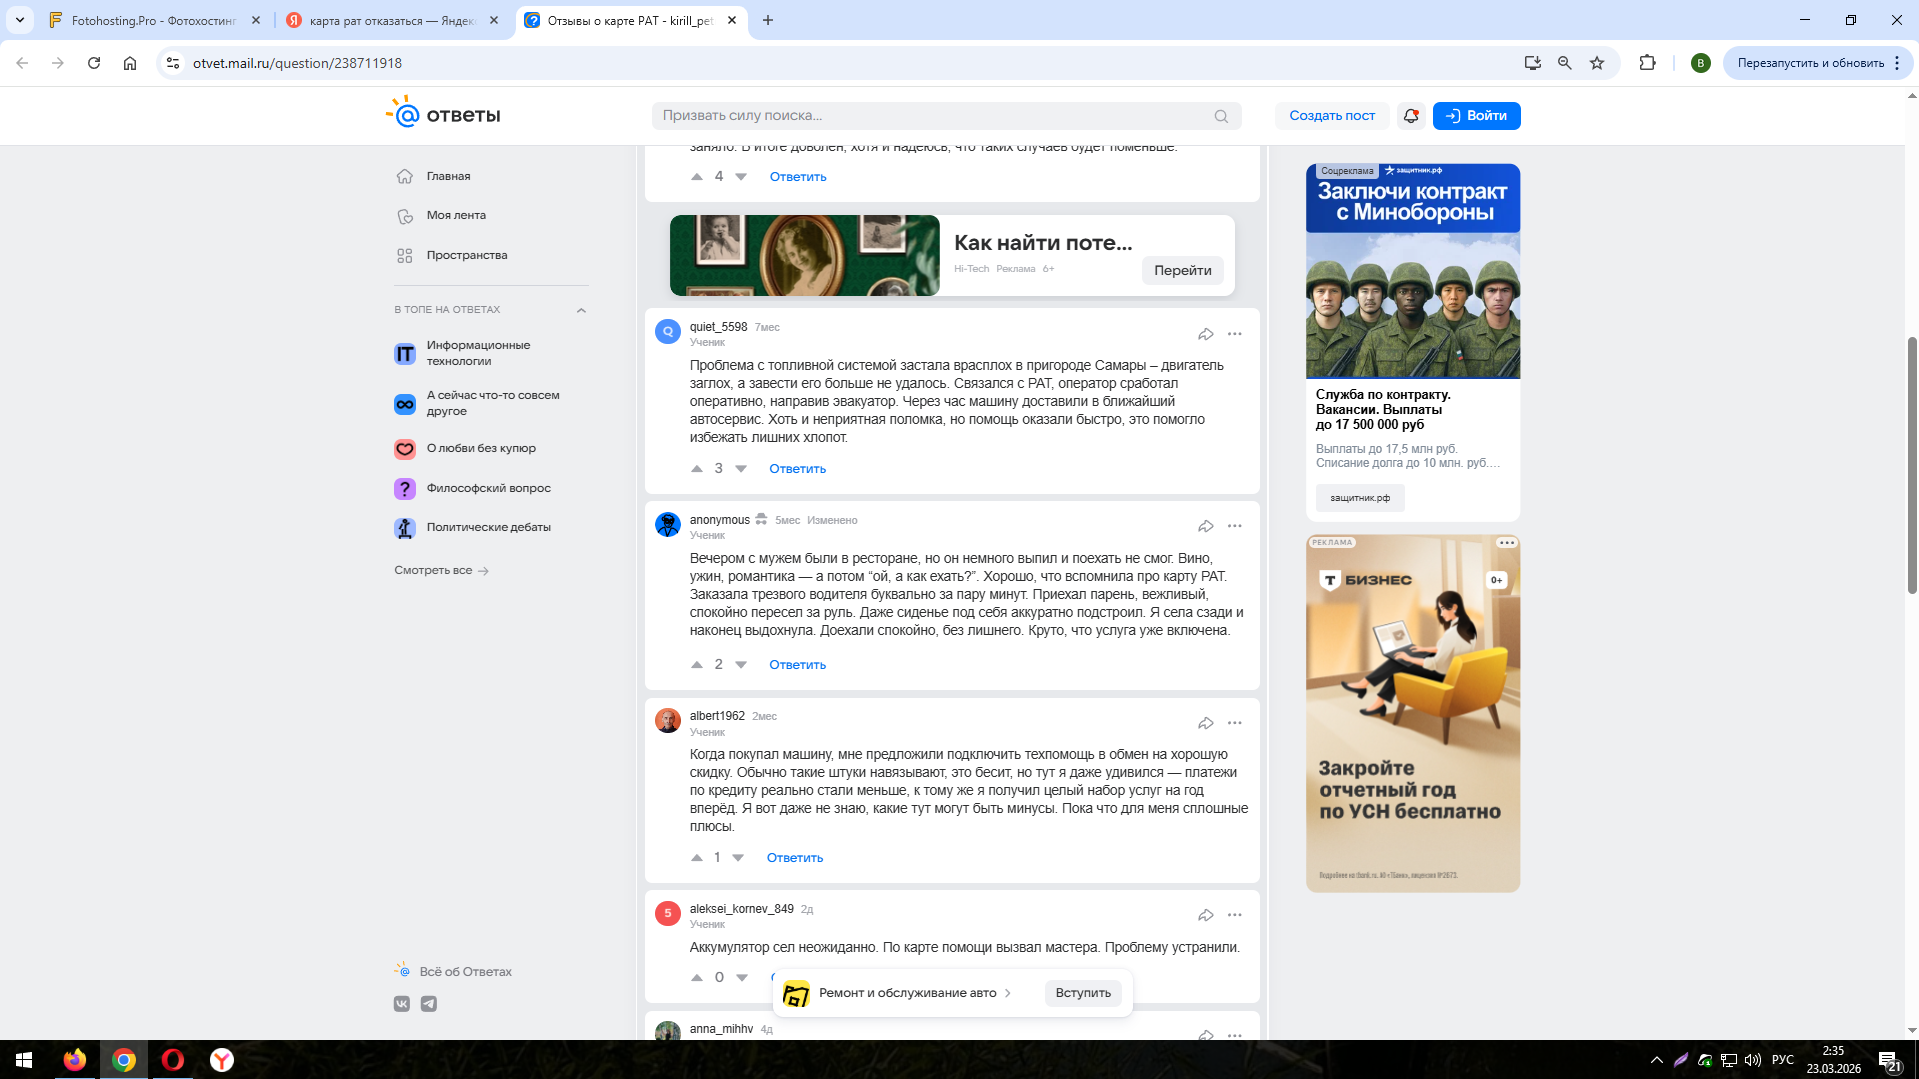Open 'Моя лента' in sidebar
Image resolution: width=1919 pixels, height=1079 pixels.
(456, 216)
